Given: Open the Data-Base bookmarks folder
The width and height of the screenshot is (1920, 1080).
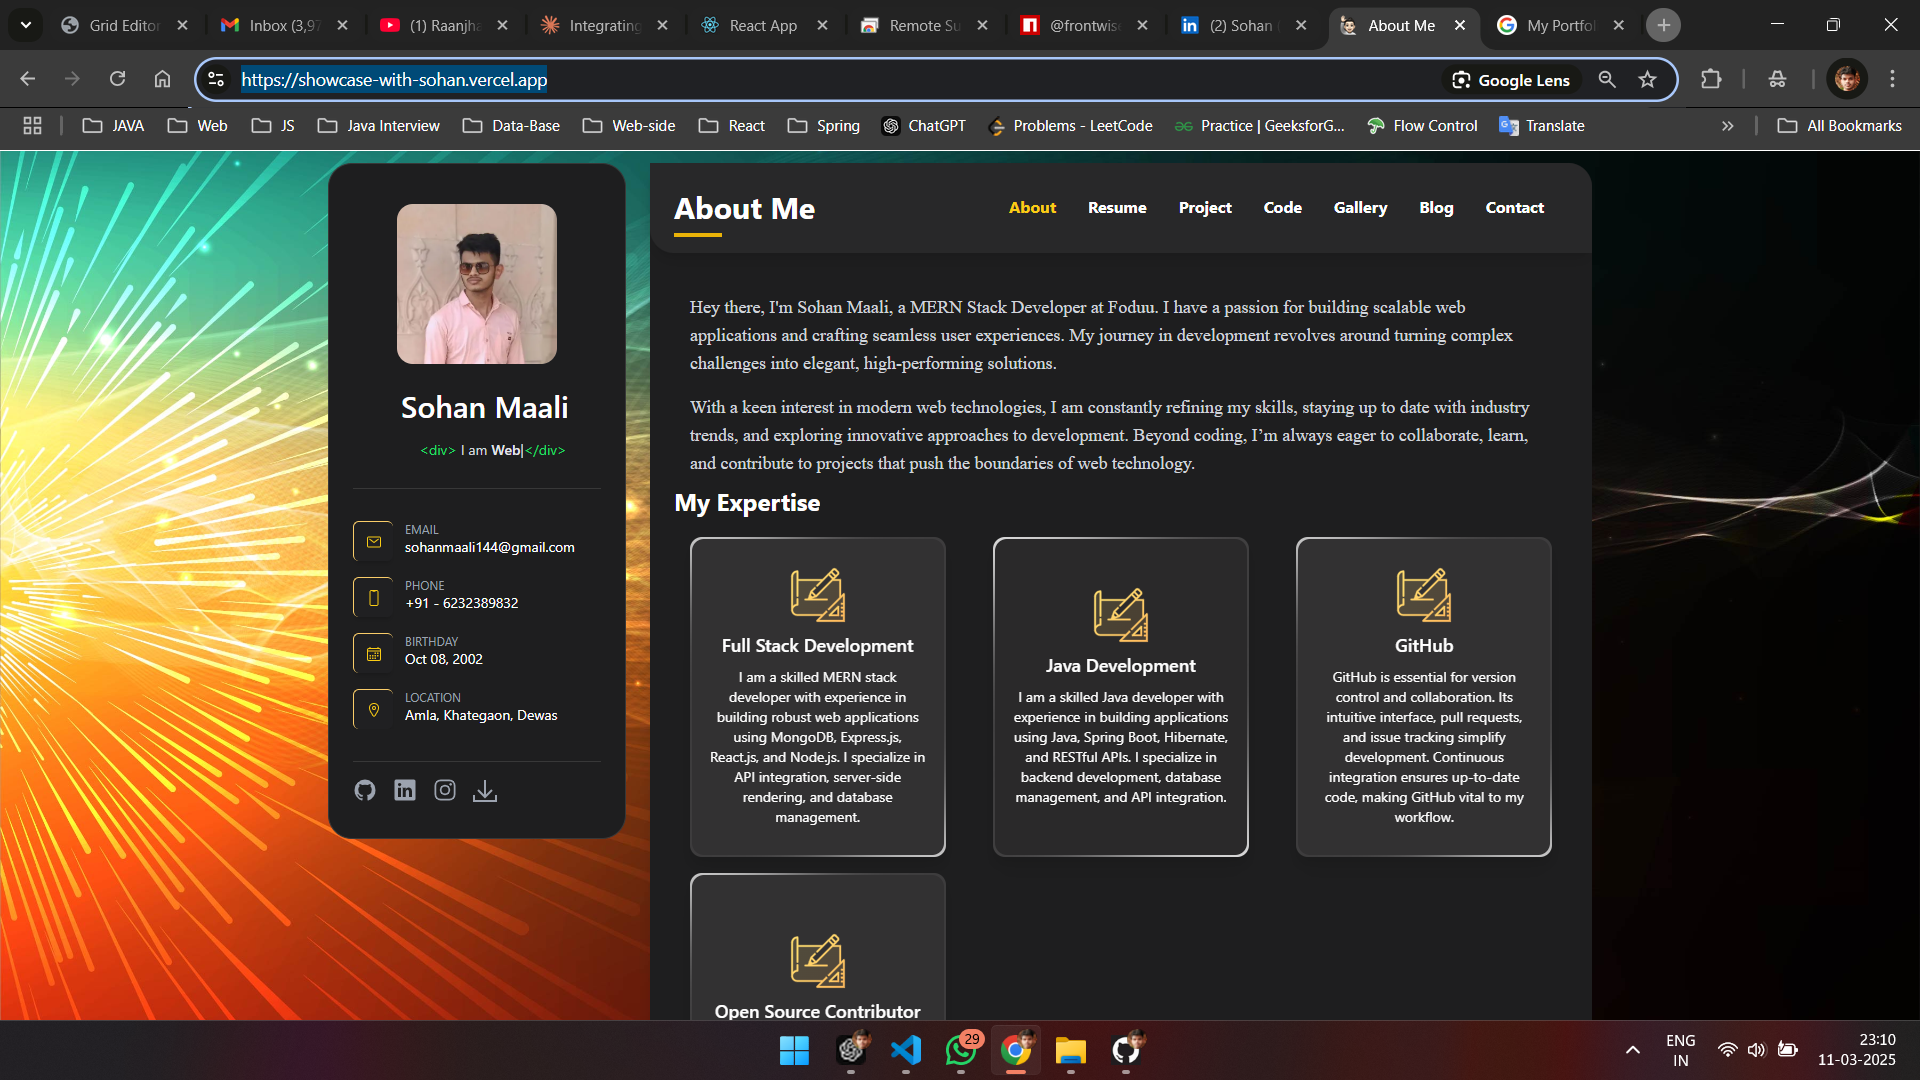Looking at the screenshot, I should pyautogui.click(x=511, y=126).
